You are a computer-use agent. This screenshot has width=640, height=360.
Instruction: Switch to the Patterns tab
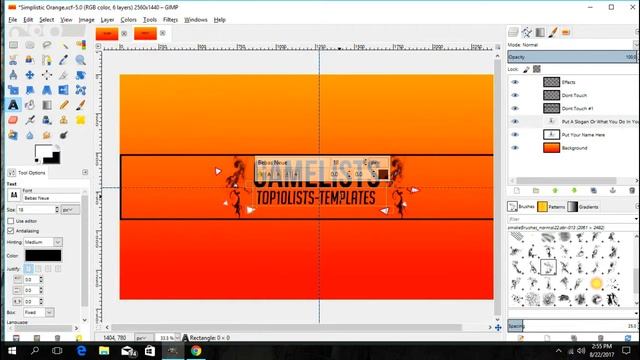[551, 207]
